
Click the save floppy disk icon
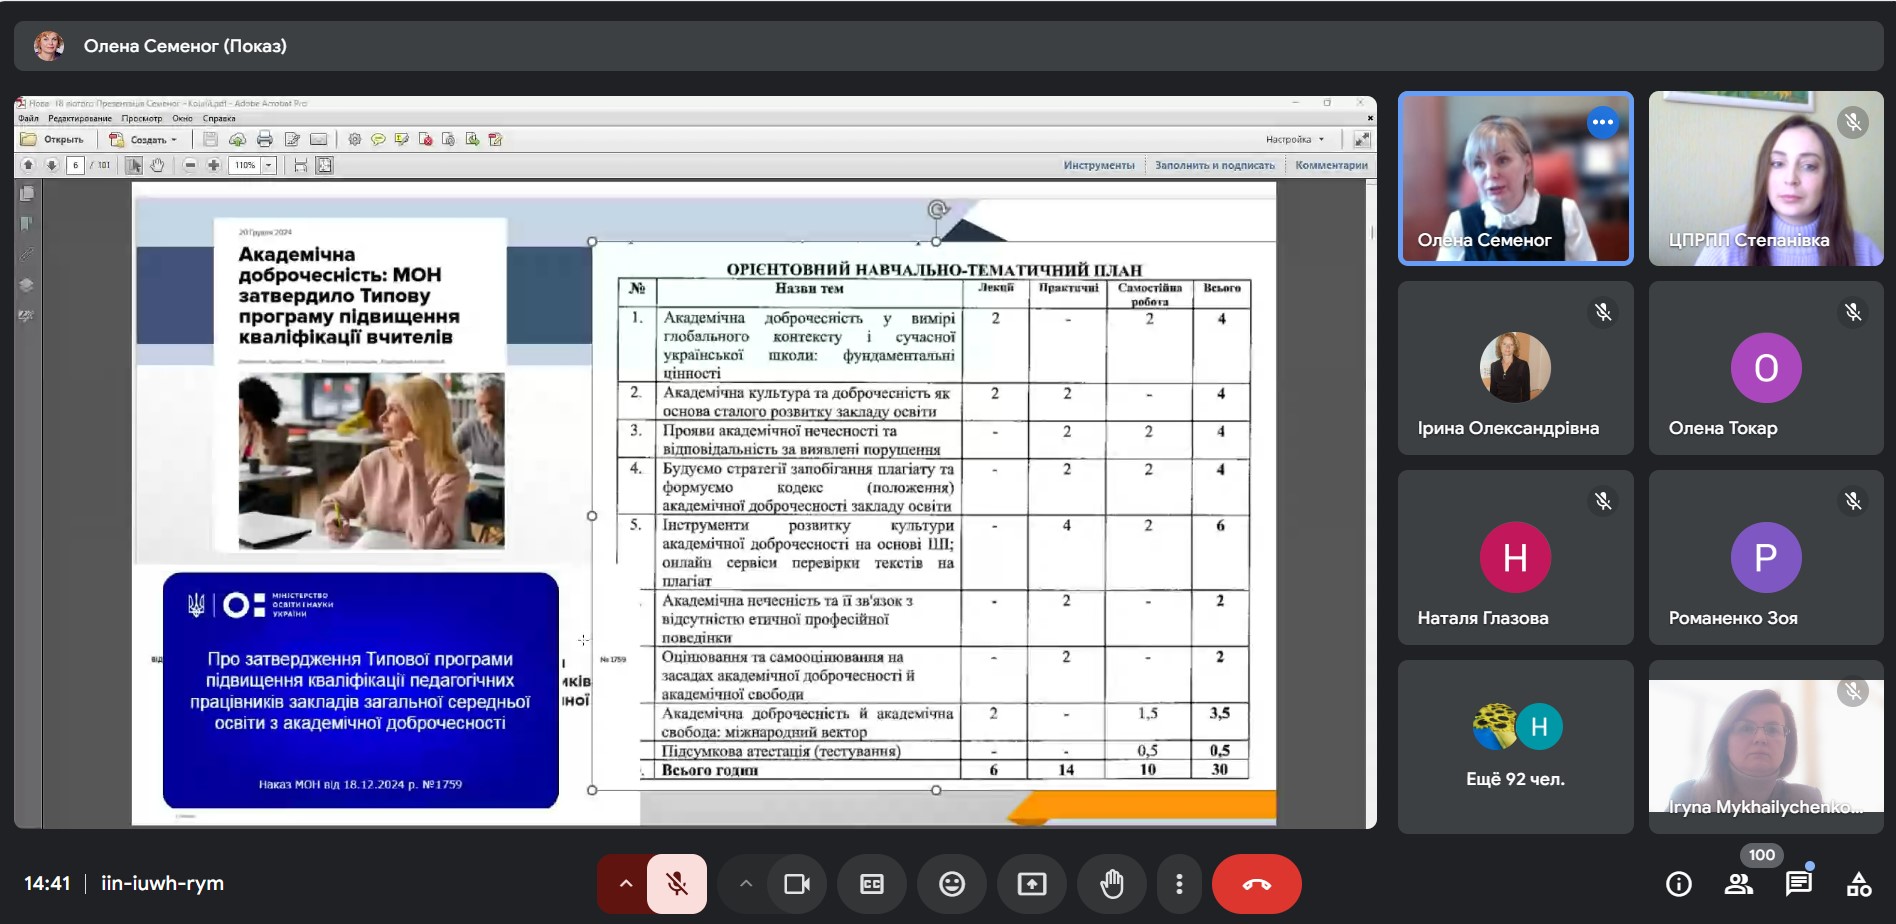pos(210,139)
